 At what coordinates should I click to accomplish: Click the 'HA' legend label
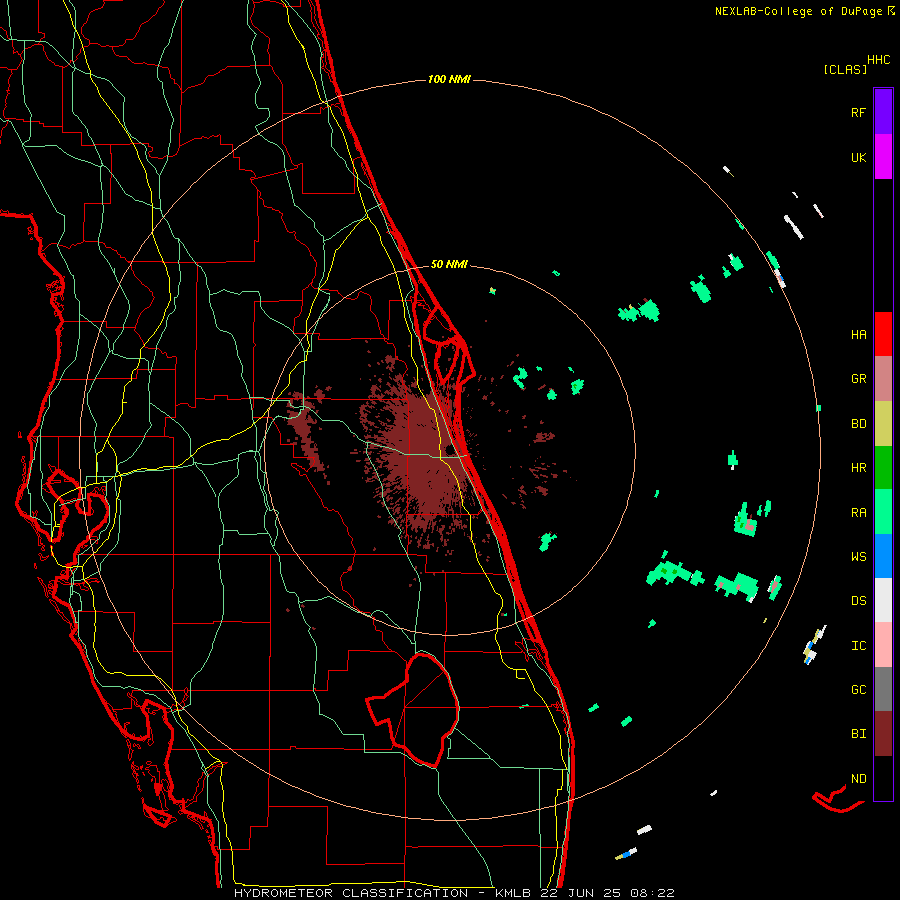858,335
